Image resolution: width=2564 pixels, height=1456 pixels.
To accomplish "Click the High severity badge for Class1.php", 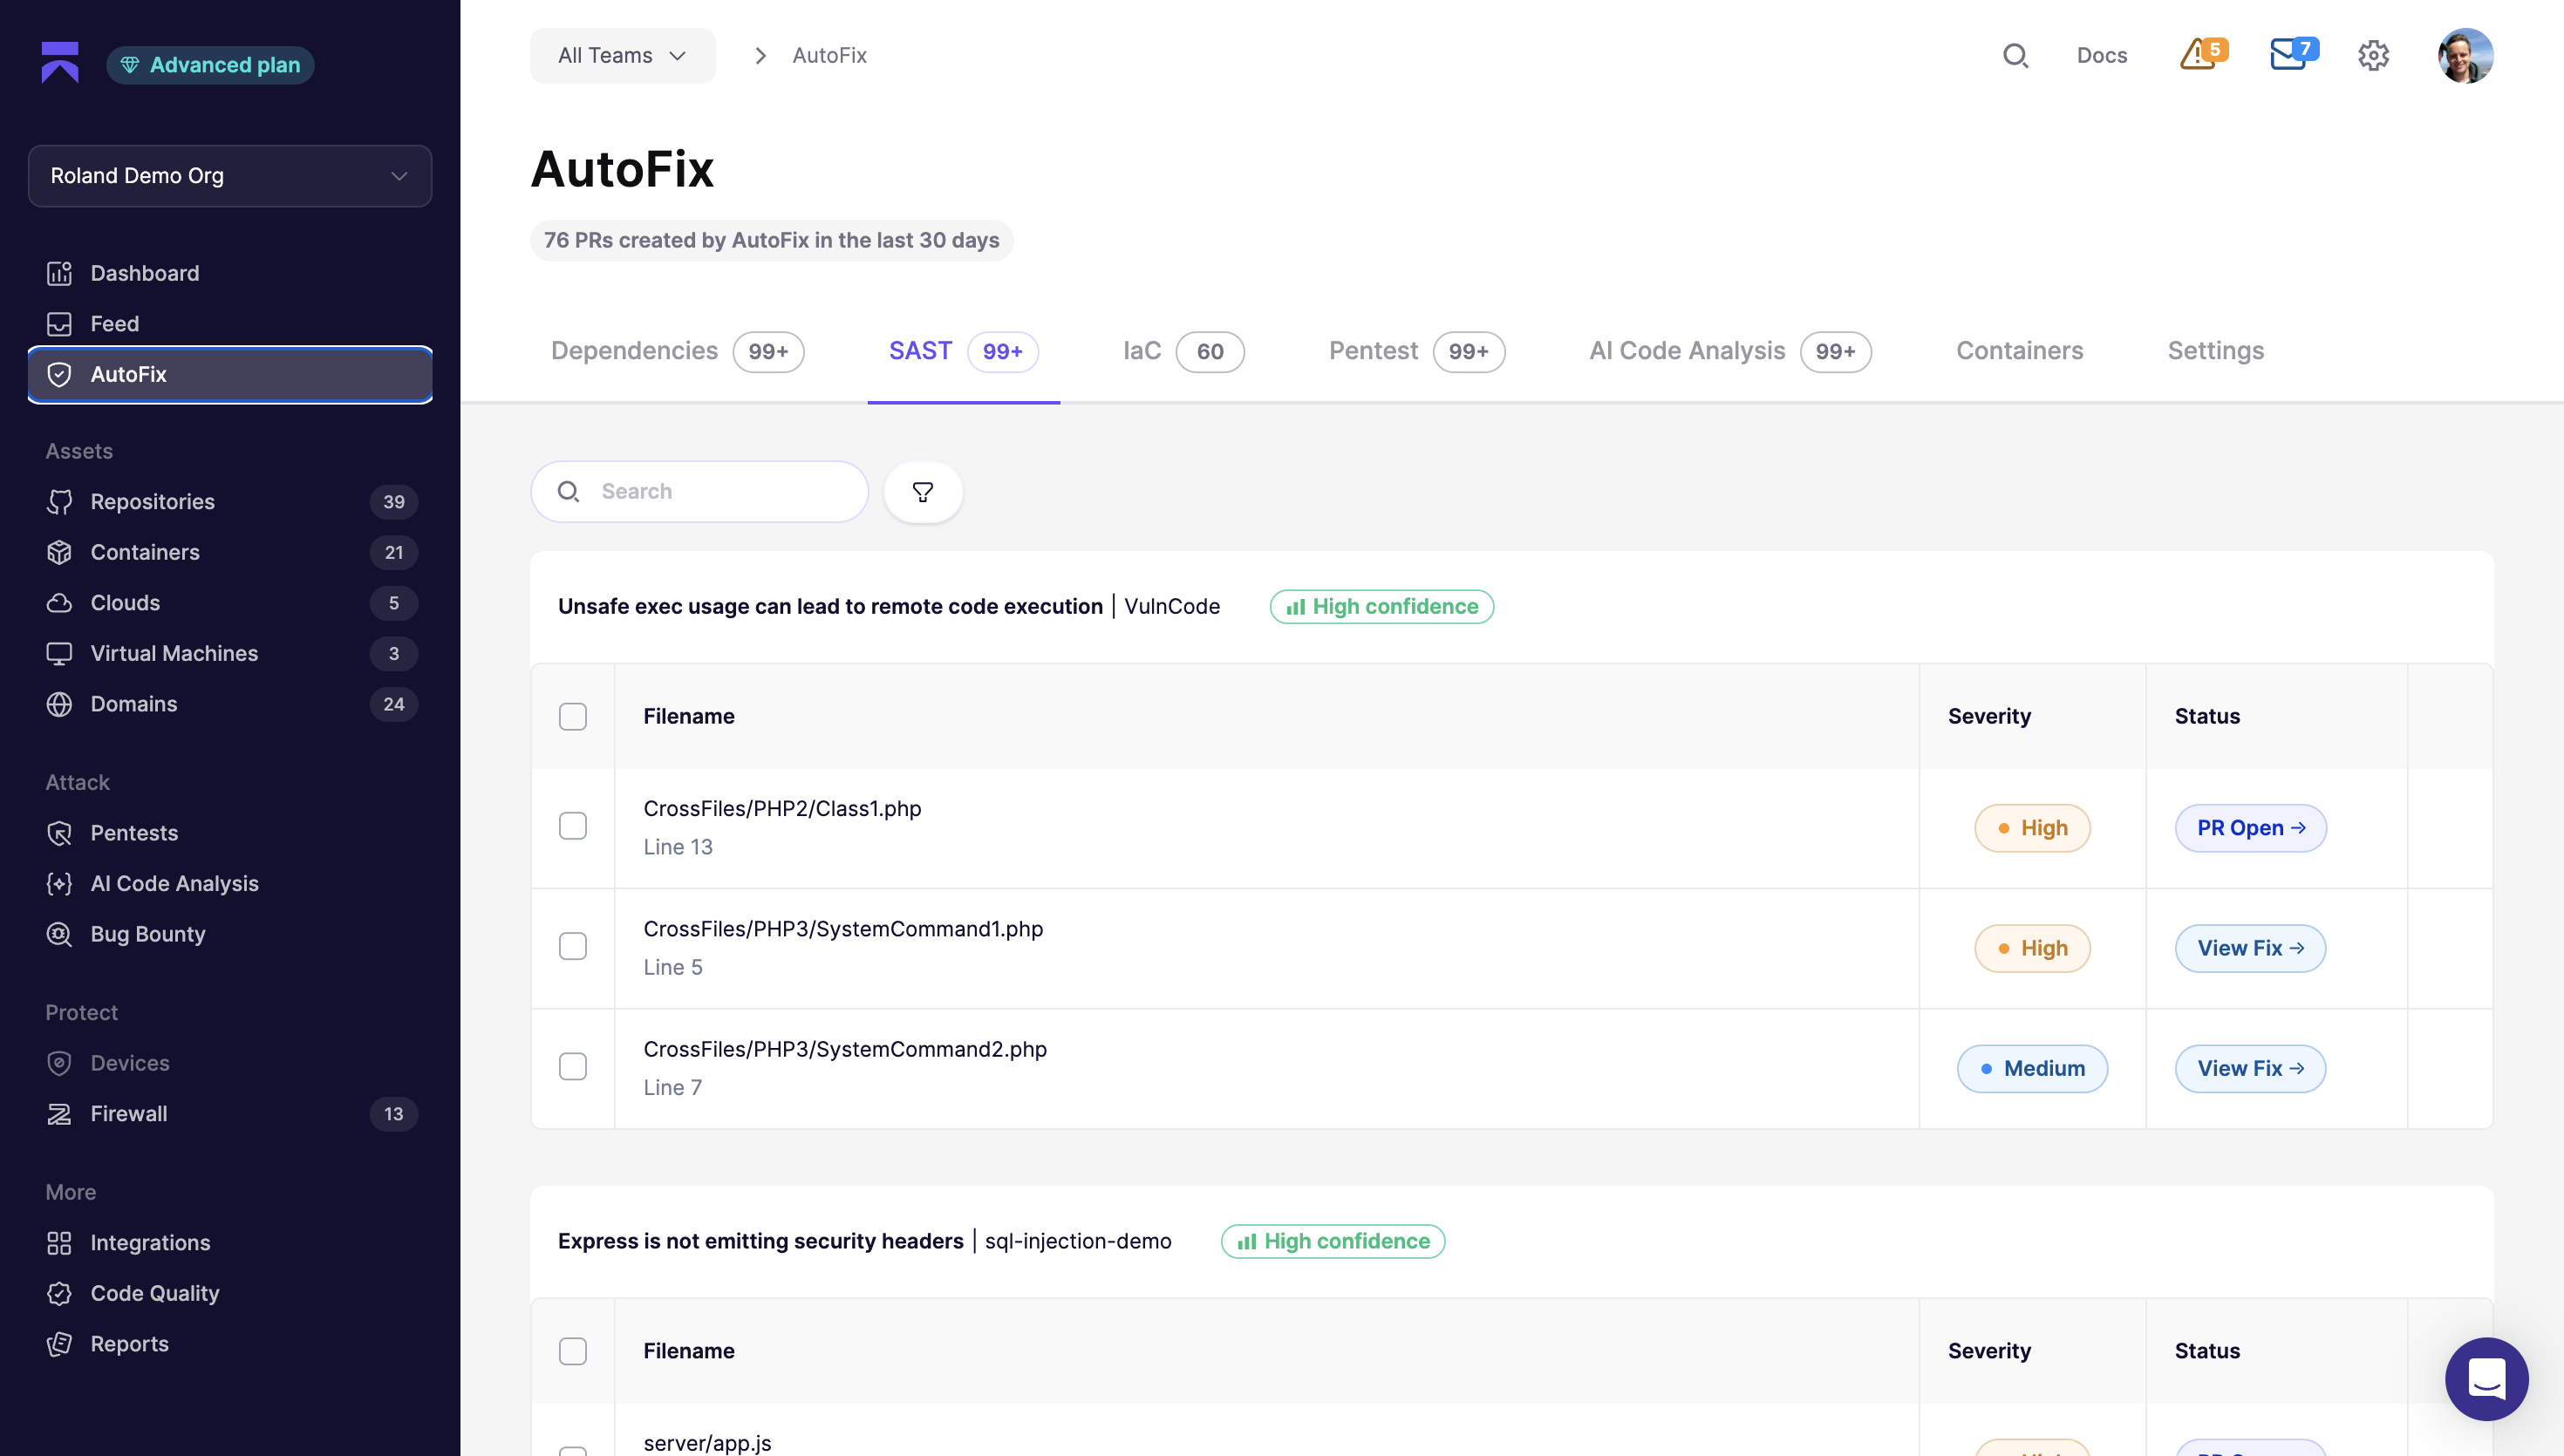I will 2032,828.
